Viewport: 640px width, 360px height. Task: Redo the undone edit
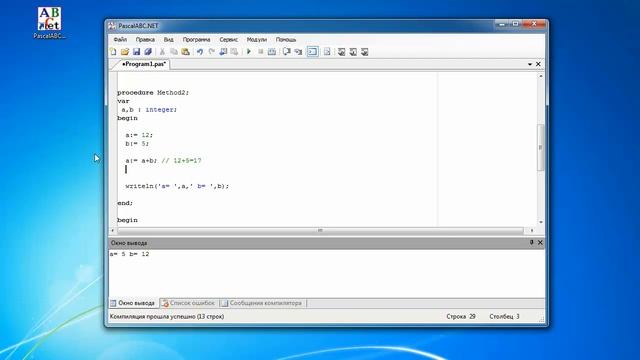pyautogui.click(x=211, y=51)
